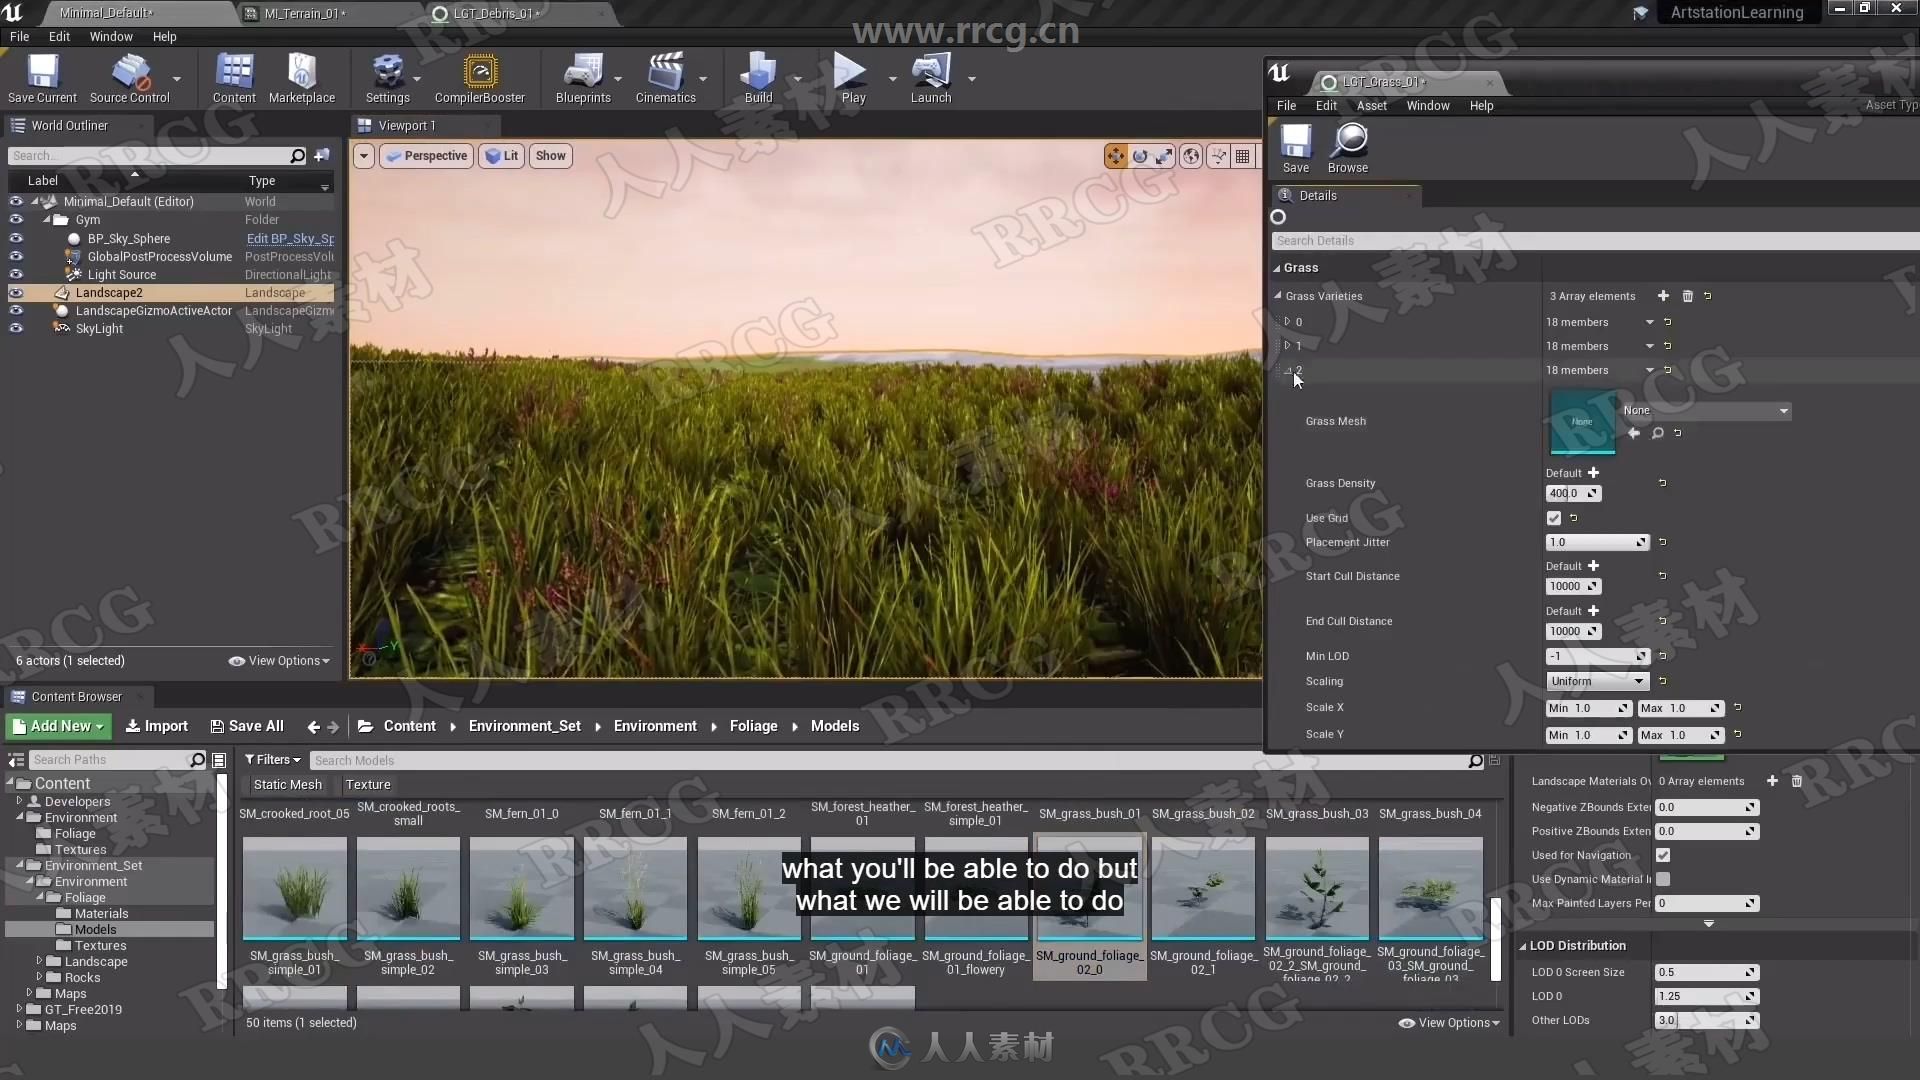This screenshot has height=1080, width=1920.
Task: Toggle Use Grid checkbox in Details
Action: (1553, 517)
